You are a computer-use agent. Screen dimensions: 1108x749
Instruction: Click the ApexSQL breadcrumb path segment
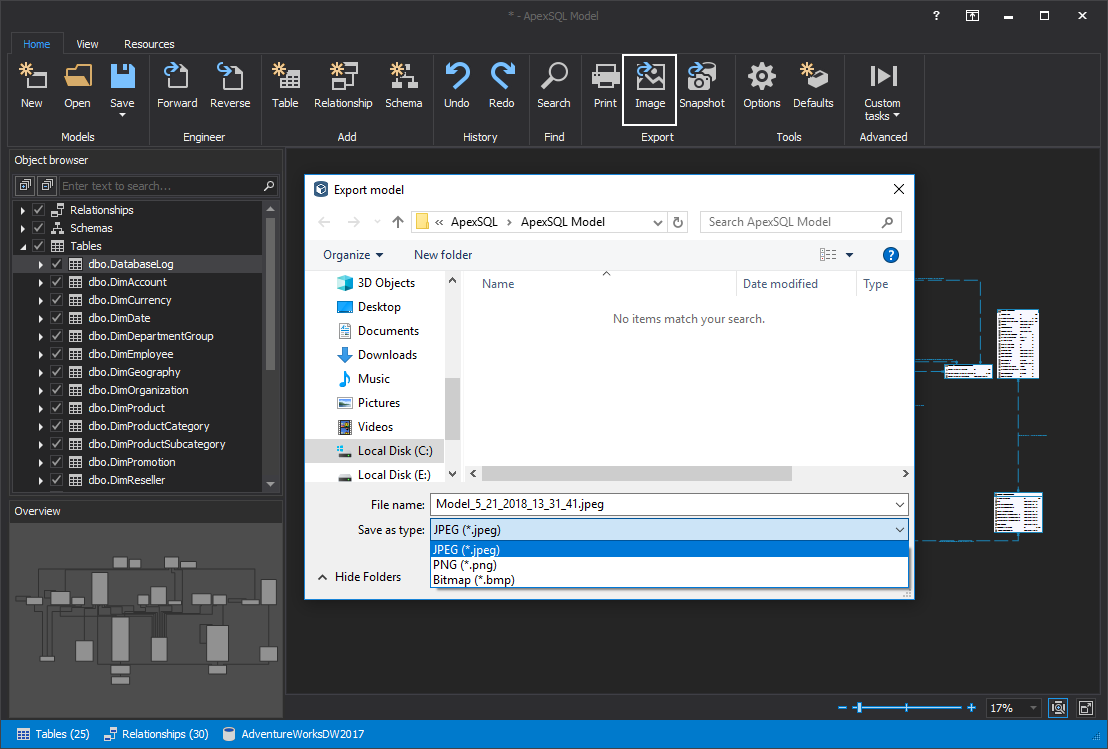474,222
